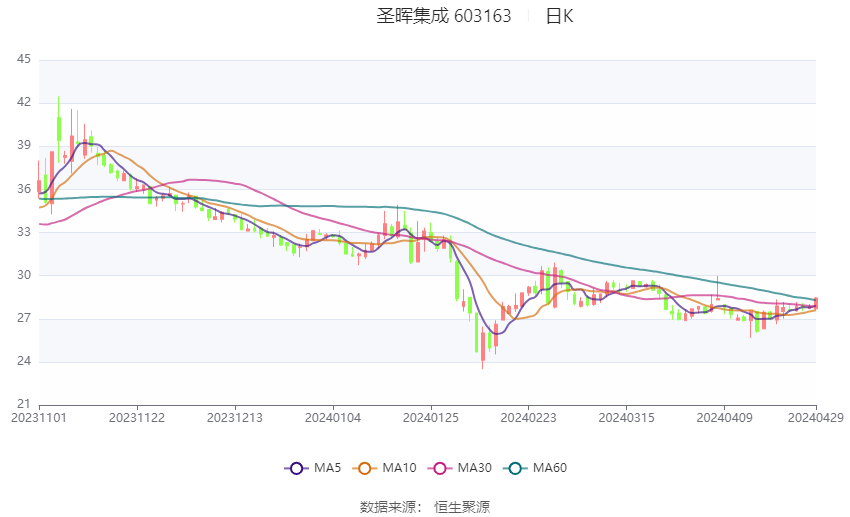The height and width of the screenshot is (517, 850).
Task: Click the MA30 pink circle legend marker
Action: (441, 468)
